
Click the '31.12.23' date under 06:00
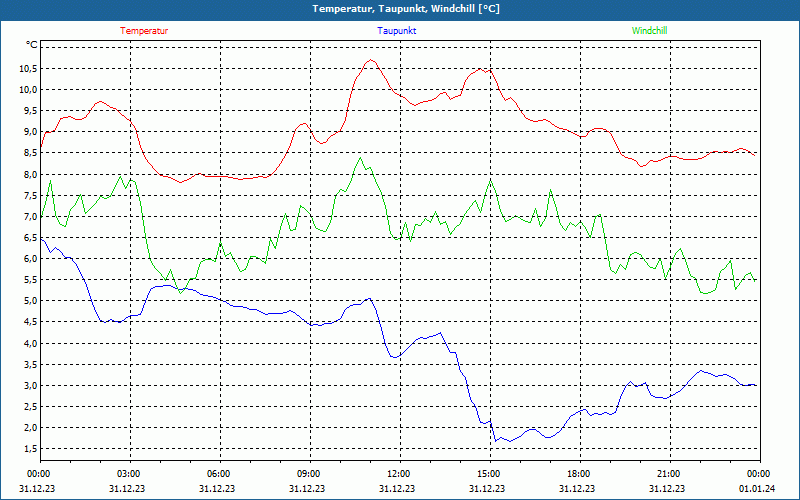(x=217, y=489)
